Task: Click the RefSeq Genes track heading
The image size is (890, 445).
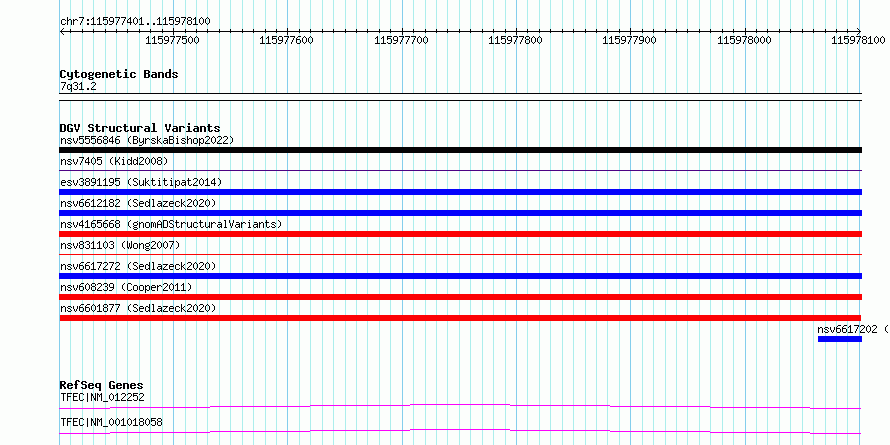Action: tap(101, 385)
